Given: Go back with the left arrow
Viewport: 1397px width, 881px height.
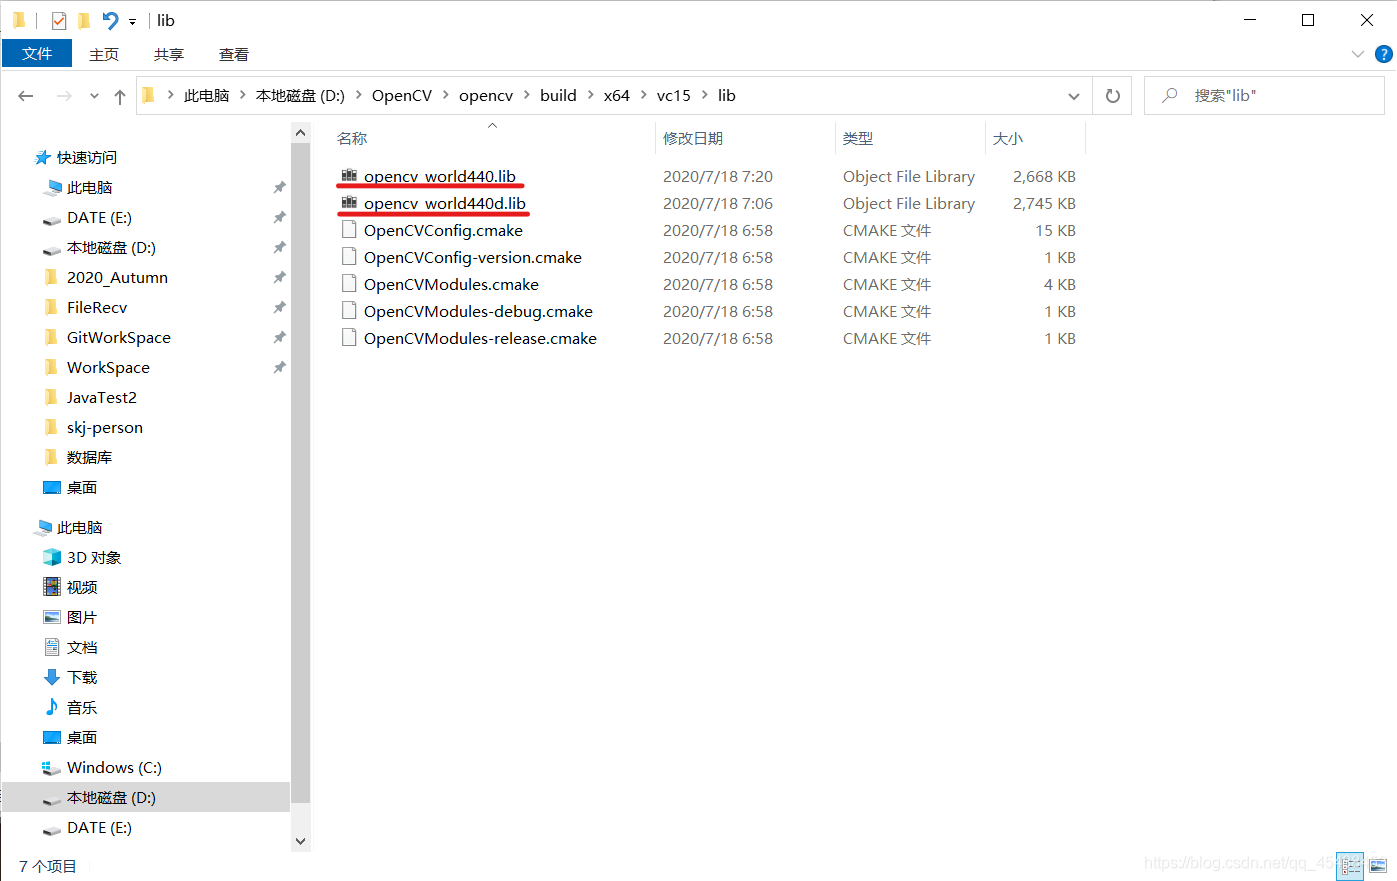Looking at the screenshot, I should pyautogui.click(x=26, y=96).
